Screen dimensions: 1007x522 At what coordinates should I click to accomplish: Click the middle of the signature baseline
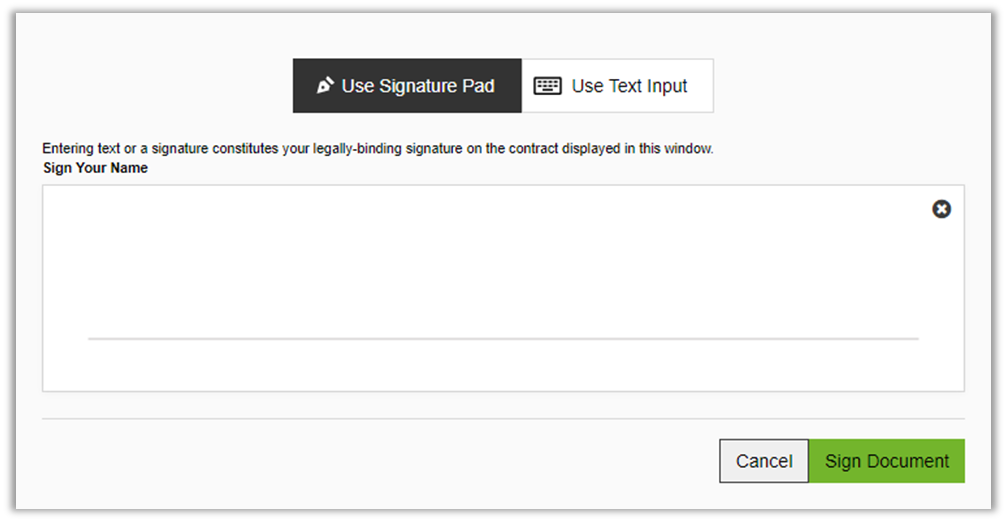click(x=503, y=339)
